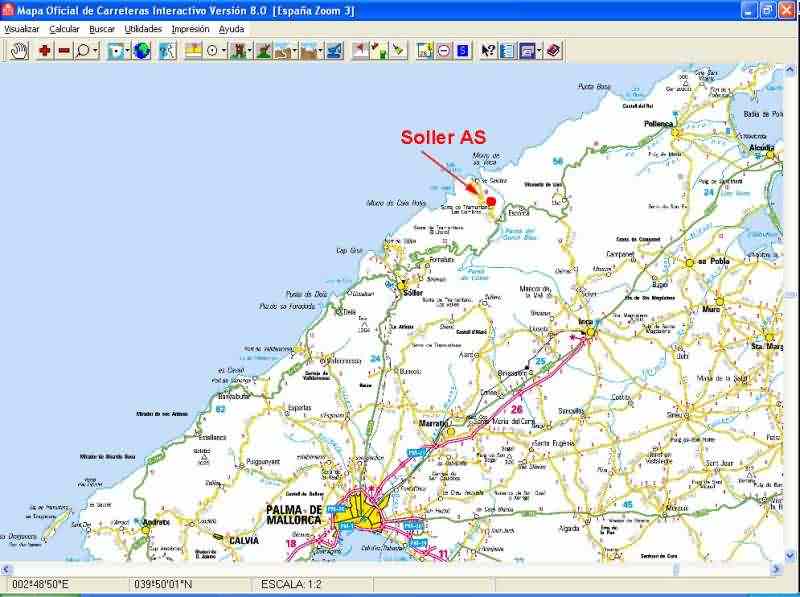800x597 pixels.
Task: Click the windmill icon
Action: click(x=263, y=51)
